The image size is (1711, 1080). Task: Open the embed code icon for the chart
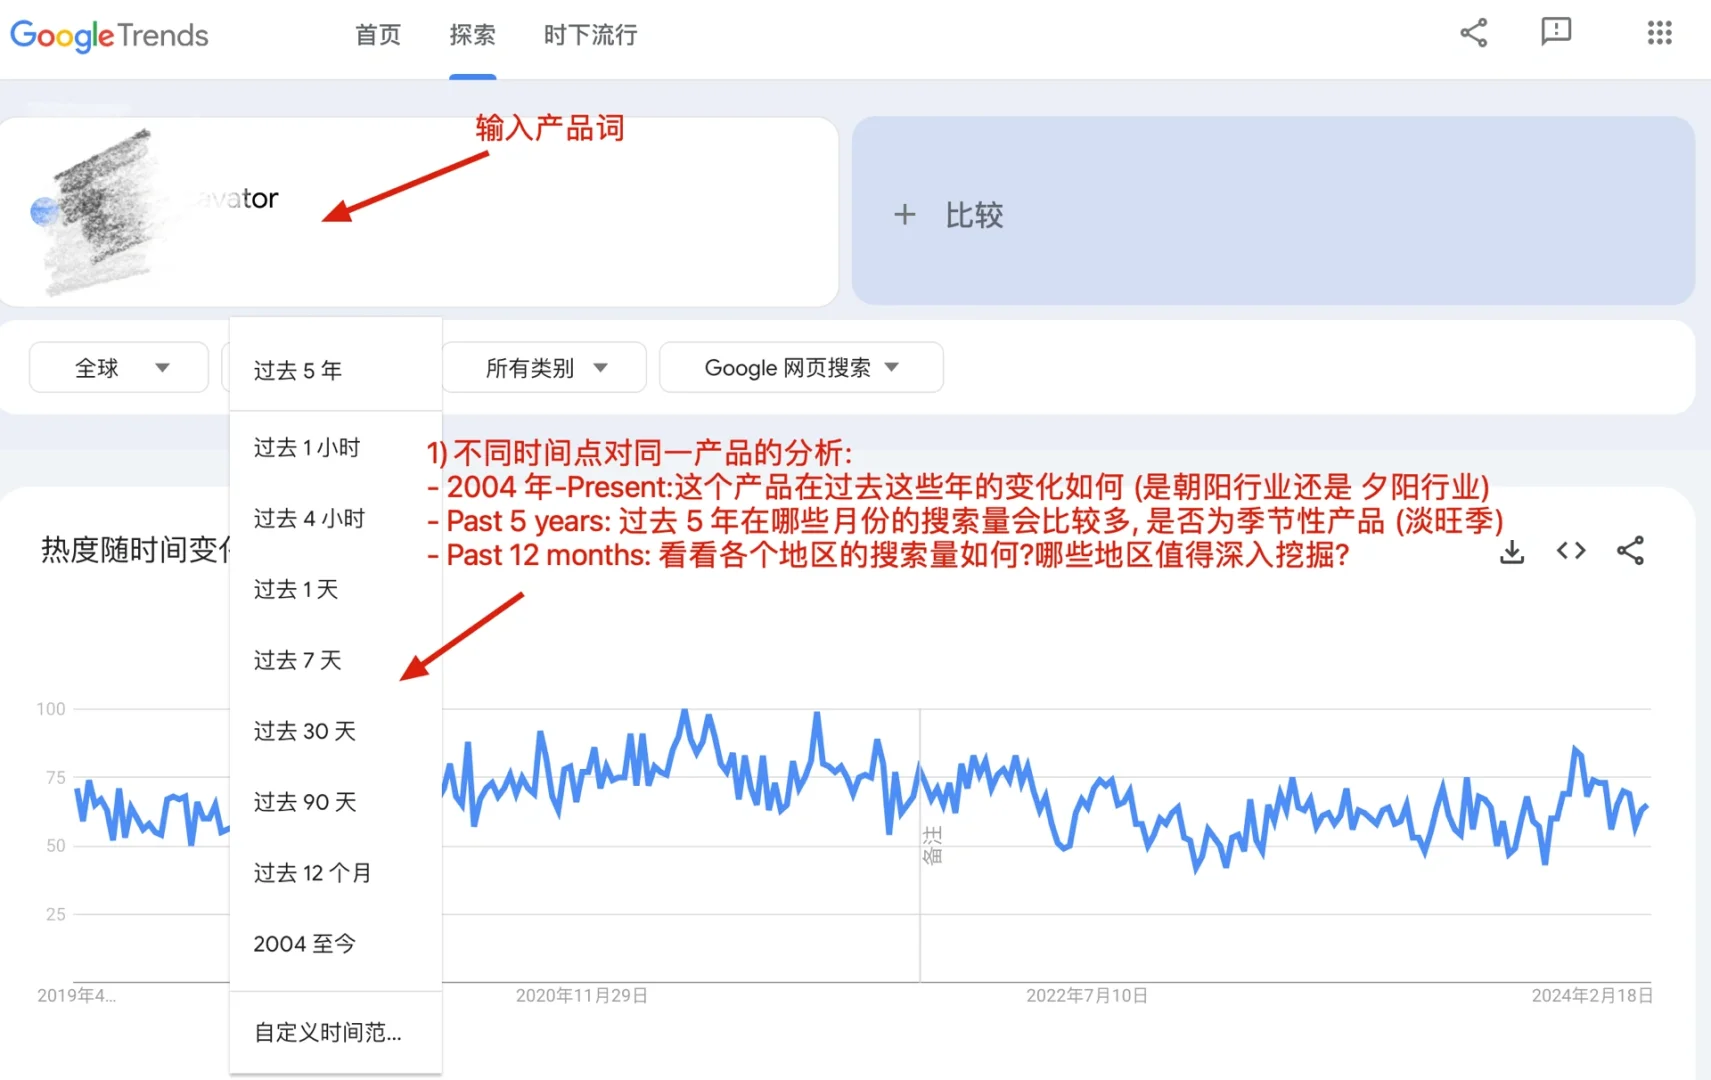click(1570, 551)
